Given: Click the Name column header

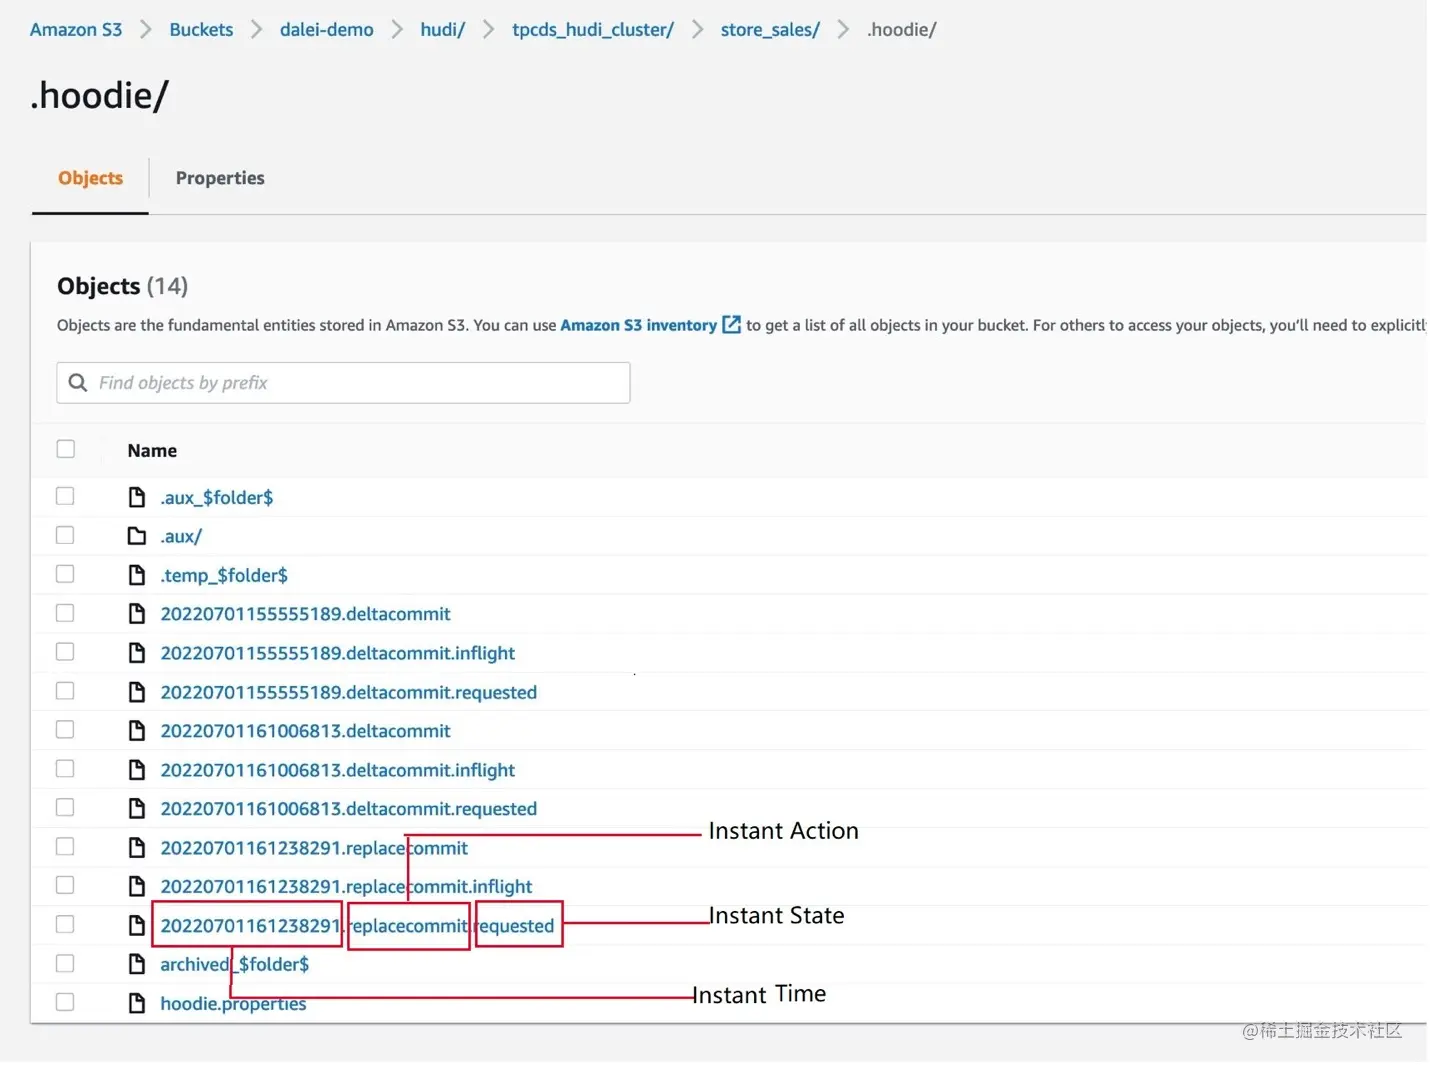Looking at the screenshot, I should pyautogui.click(x=152, y=451).
